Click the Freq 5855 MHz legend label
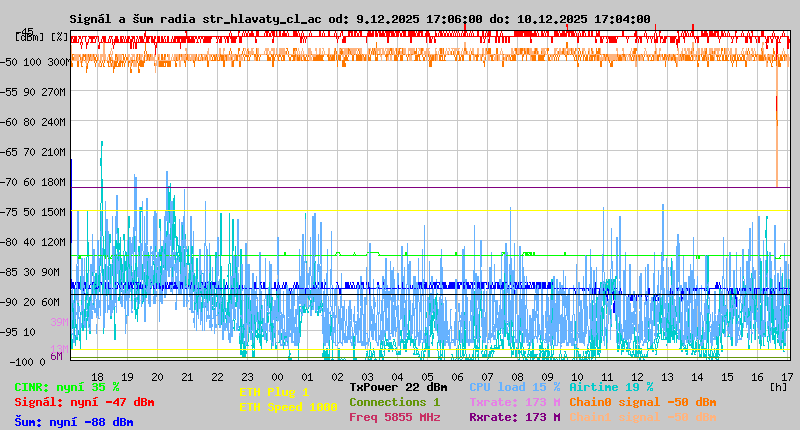 (394, 418)
